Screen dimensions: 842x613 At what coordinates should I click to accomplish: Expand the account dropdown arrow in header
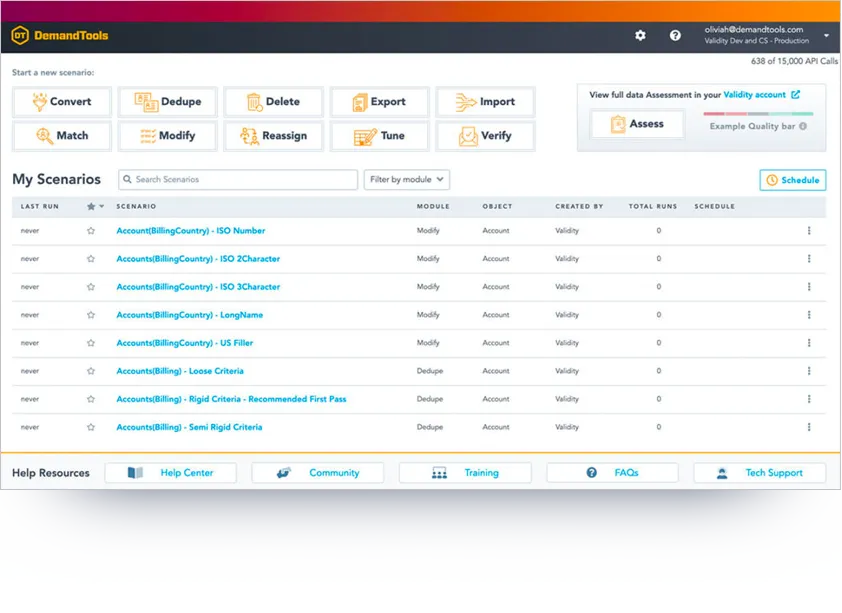(x=826, y=35)
